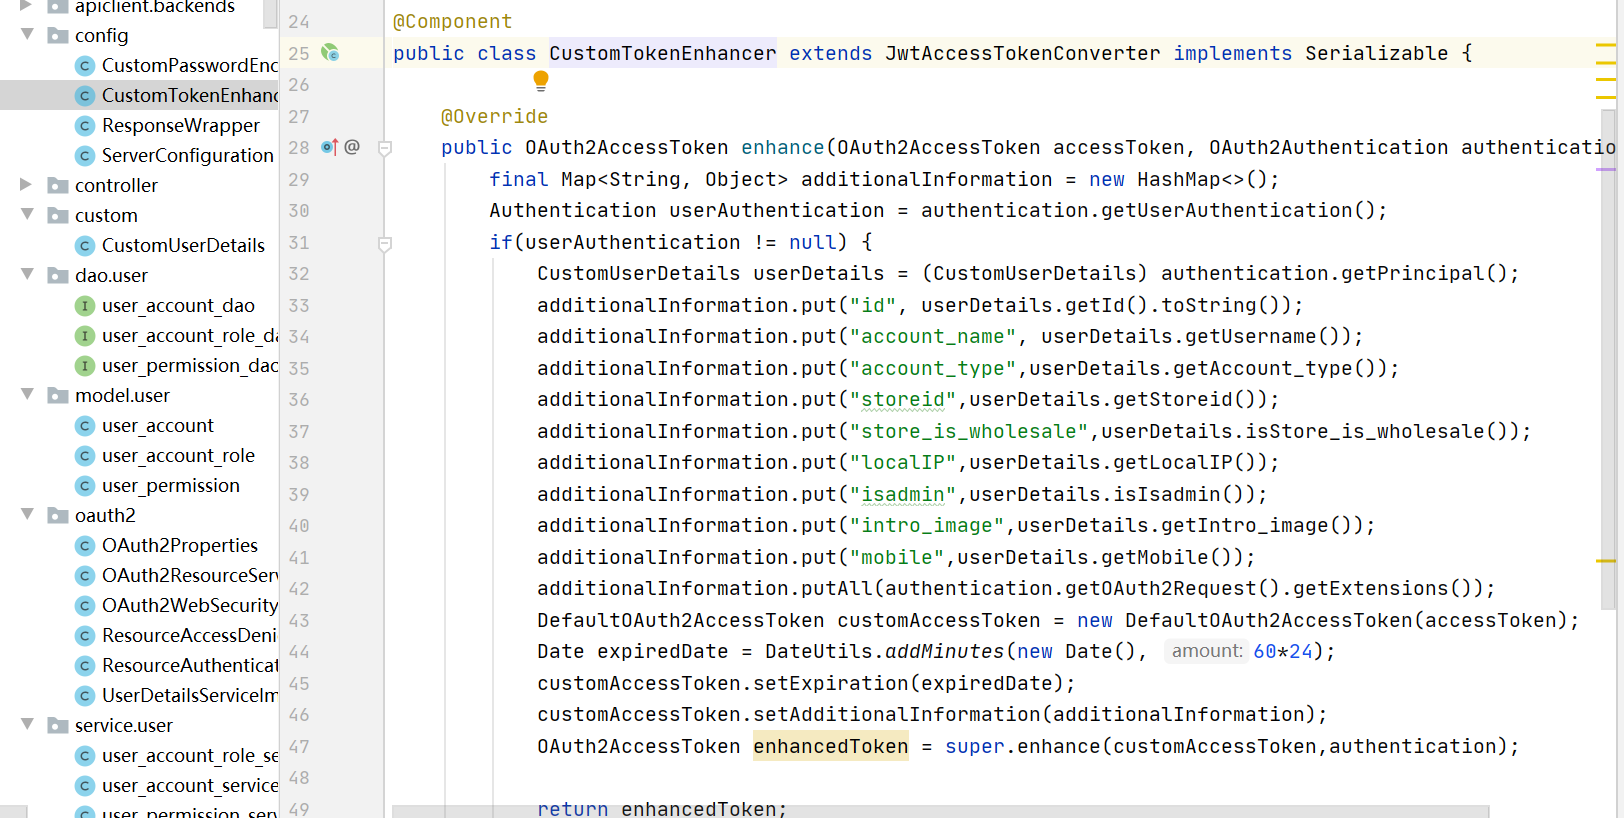The image size is (1624, 818).
Task: Click the purple marker stripe on error bar
Action: (x=1606, y=169)
